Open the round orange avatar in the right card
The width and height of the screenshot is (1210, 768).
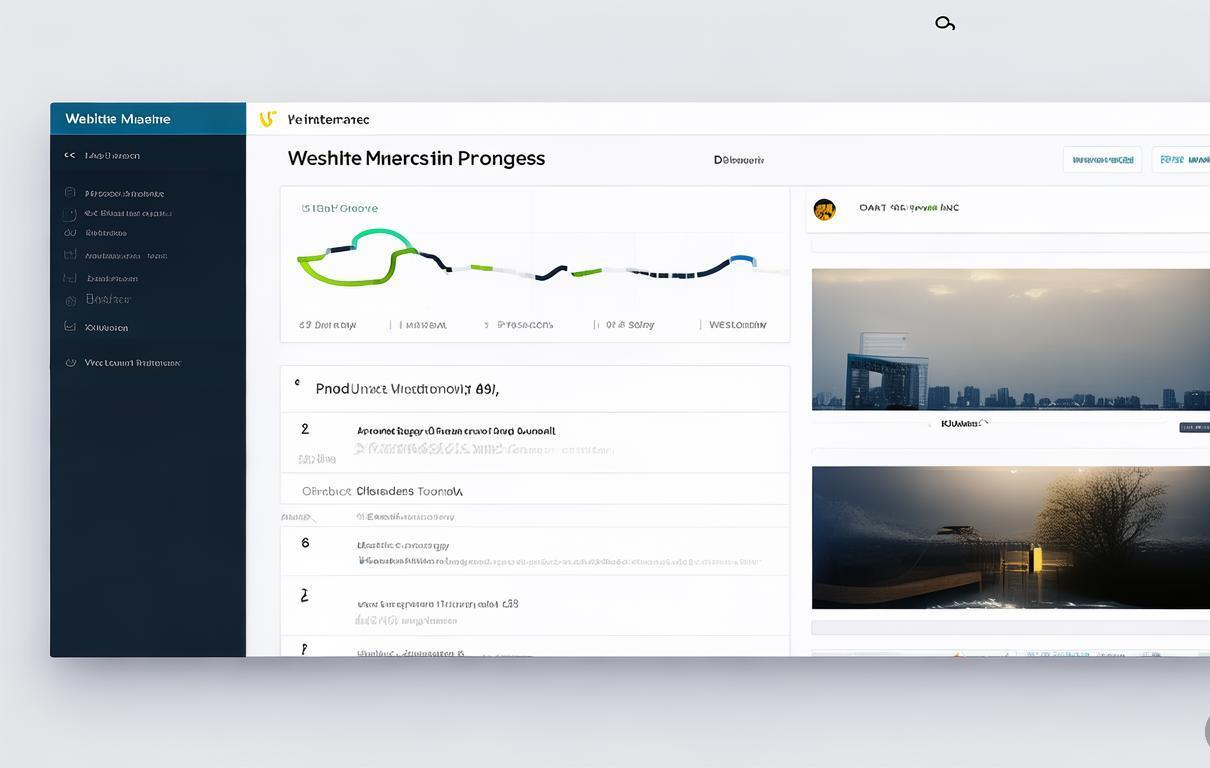pos(824,209)
